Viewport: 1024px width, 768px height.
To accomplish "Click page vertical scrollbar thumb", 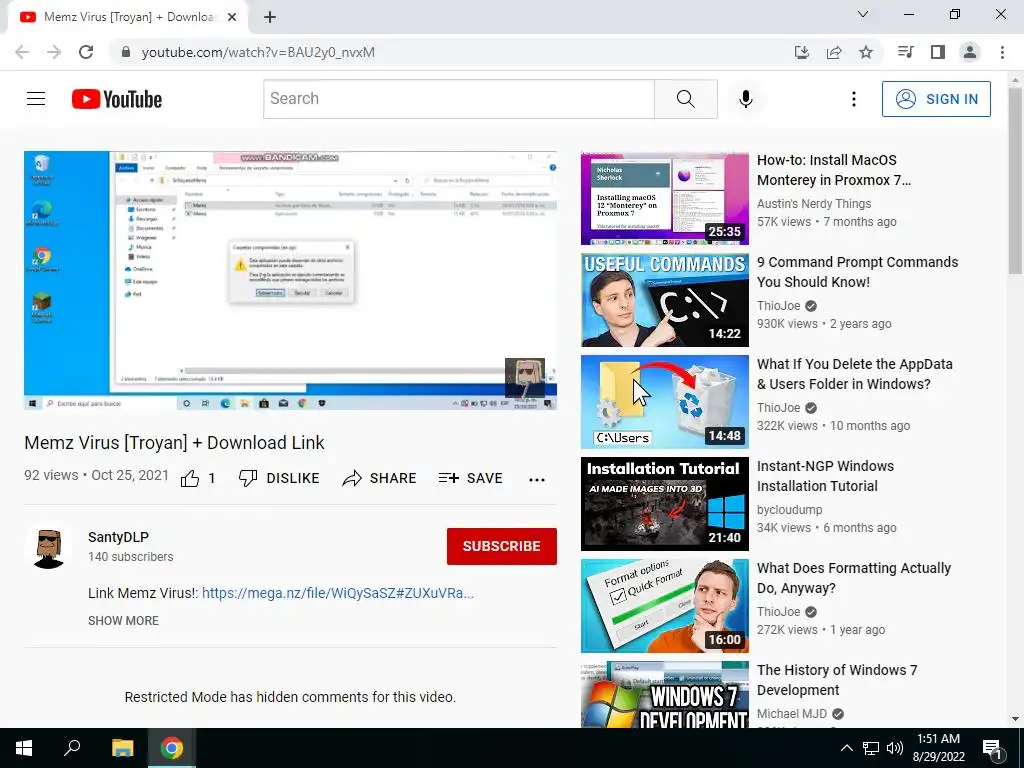I will (1015, 181).
